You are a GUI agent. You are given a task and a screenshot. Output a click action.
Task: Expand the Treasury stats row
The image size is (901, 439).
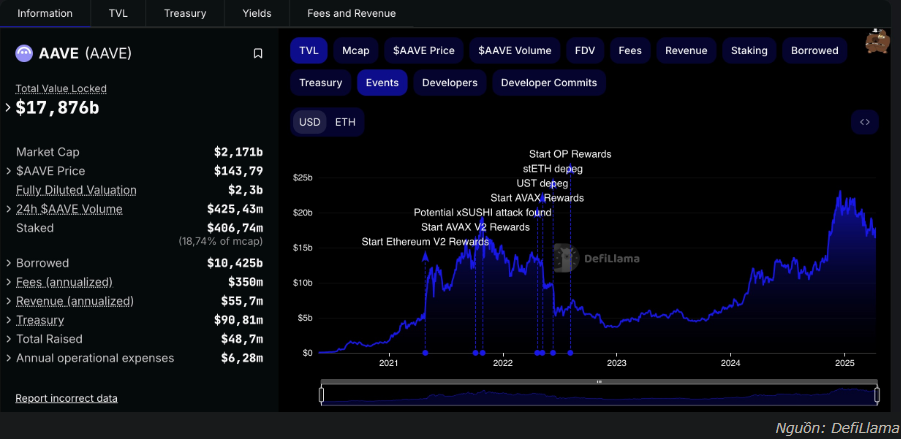(x=9, y=320)
